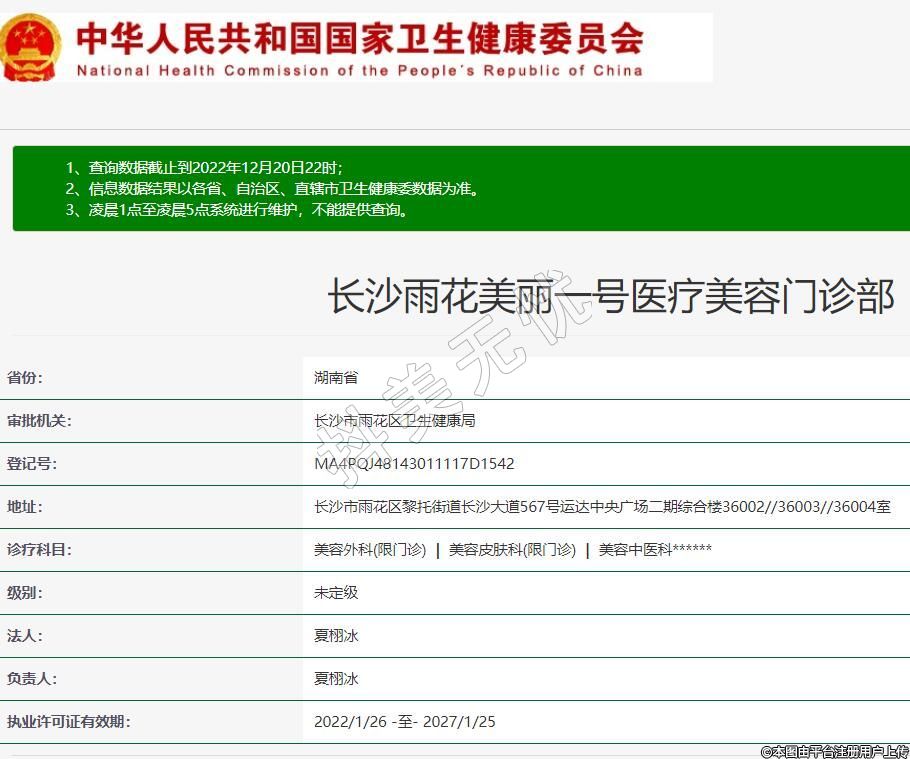Click the notice line about 2022年12月20日 data cutoff
910x759 pixels.
(210, 167)
